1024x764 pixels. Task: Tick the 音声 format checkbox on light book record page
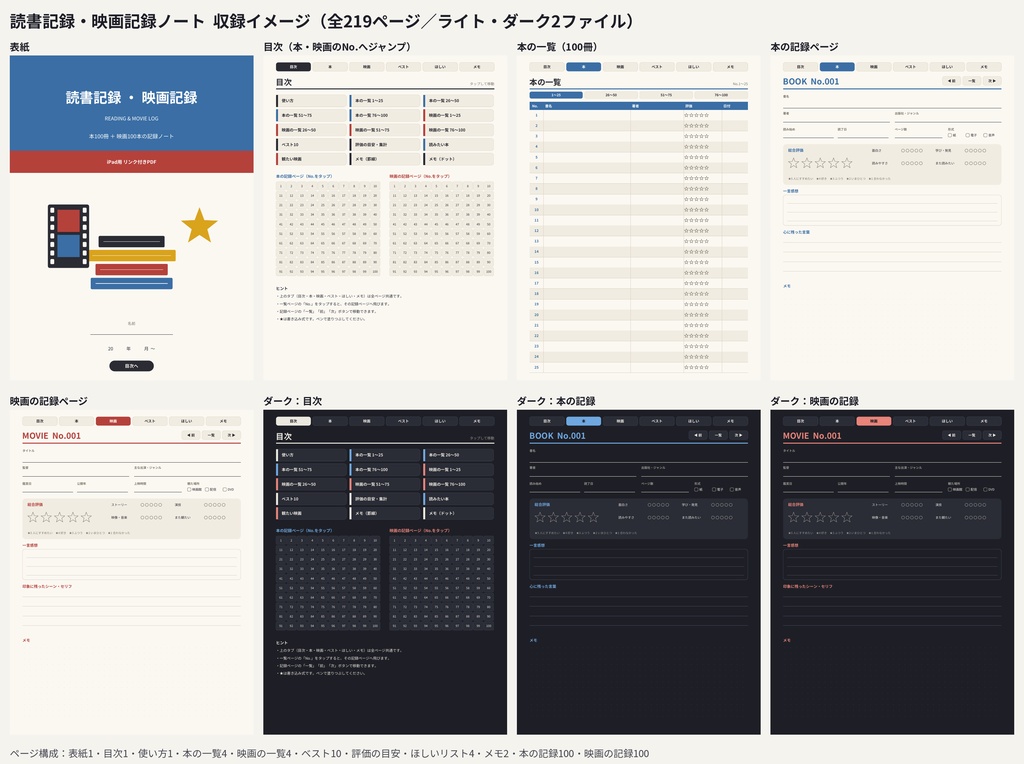click(x=985, y=135)
